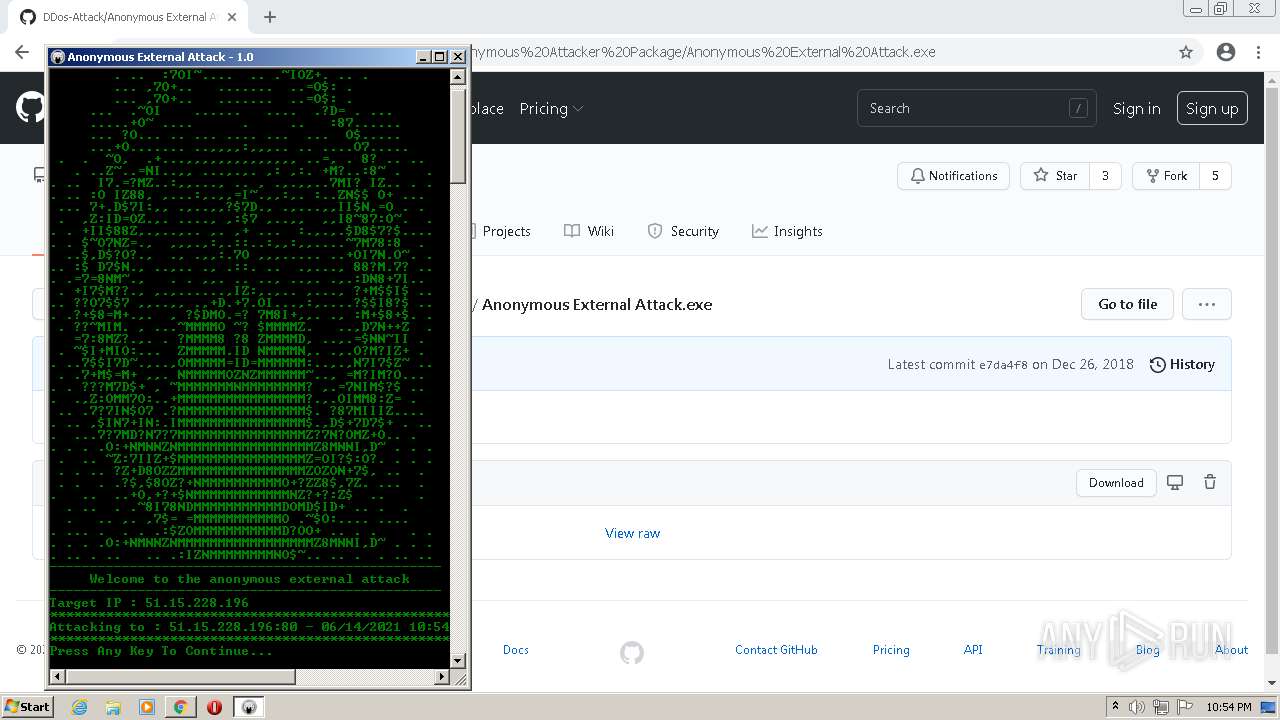Screen dimensions: 1280x720
Task: Open the Windows Start menu
Action: pos(27,707)
